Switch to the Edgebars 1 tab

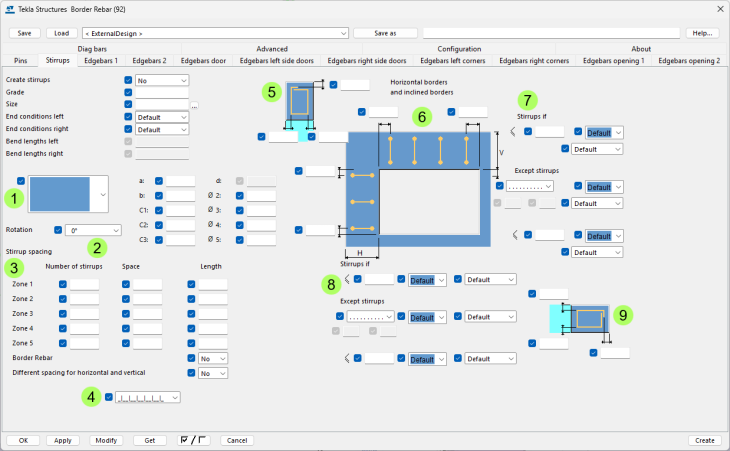pyautogui.click(x=100, y=61)
